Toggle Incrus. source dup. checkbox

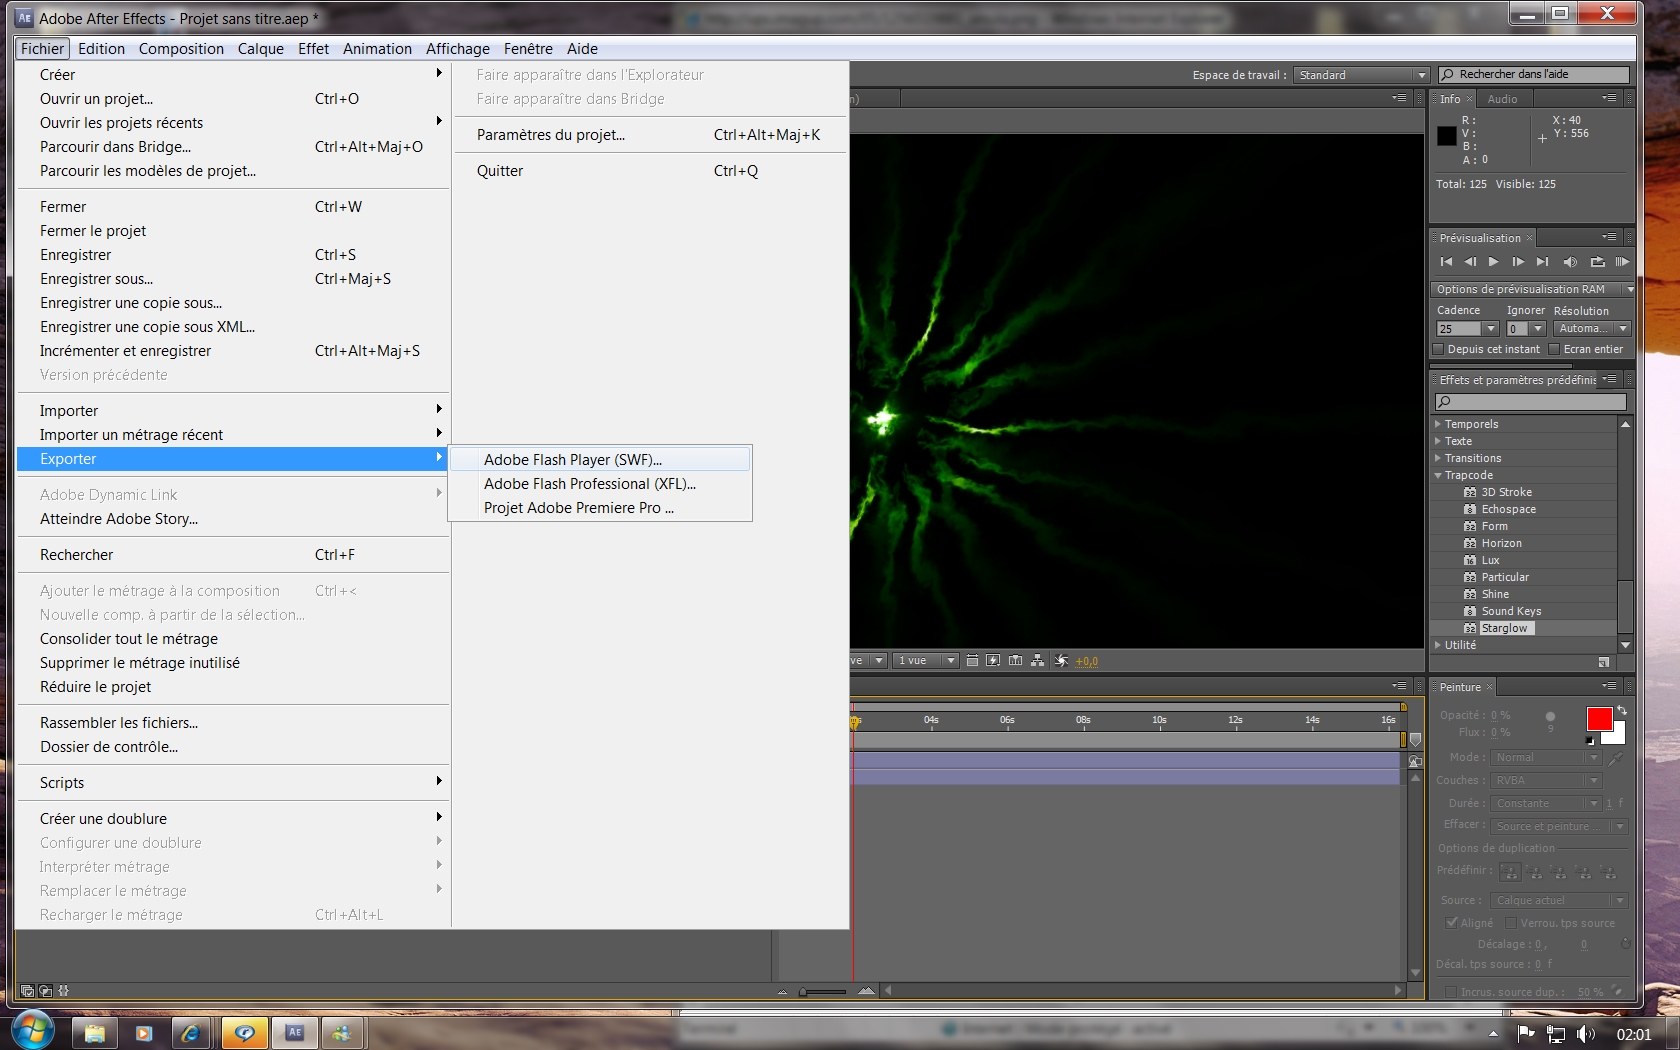(1451, 992)
